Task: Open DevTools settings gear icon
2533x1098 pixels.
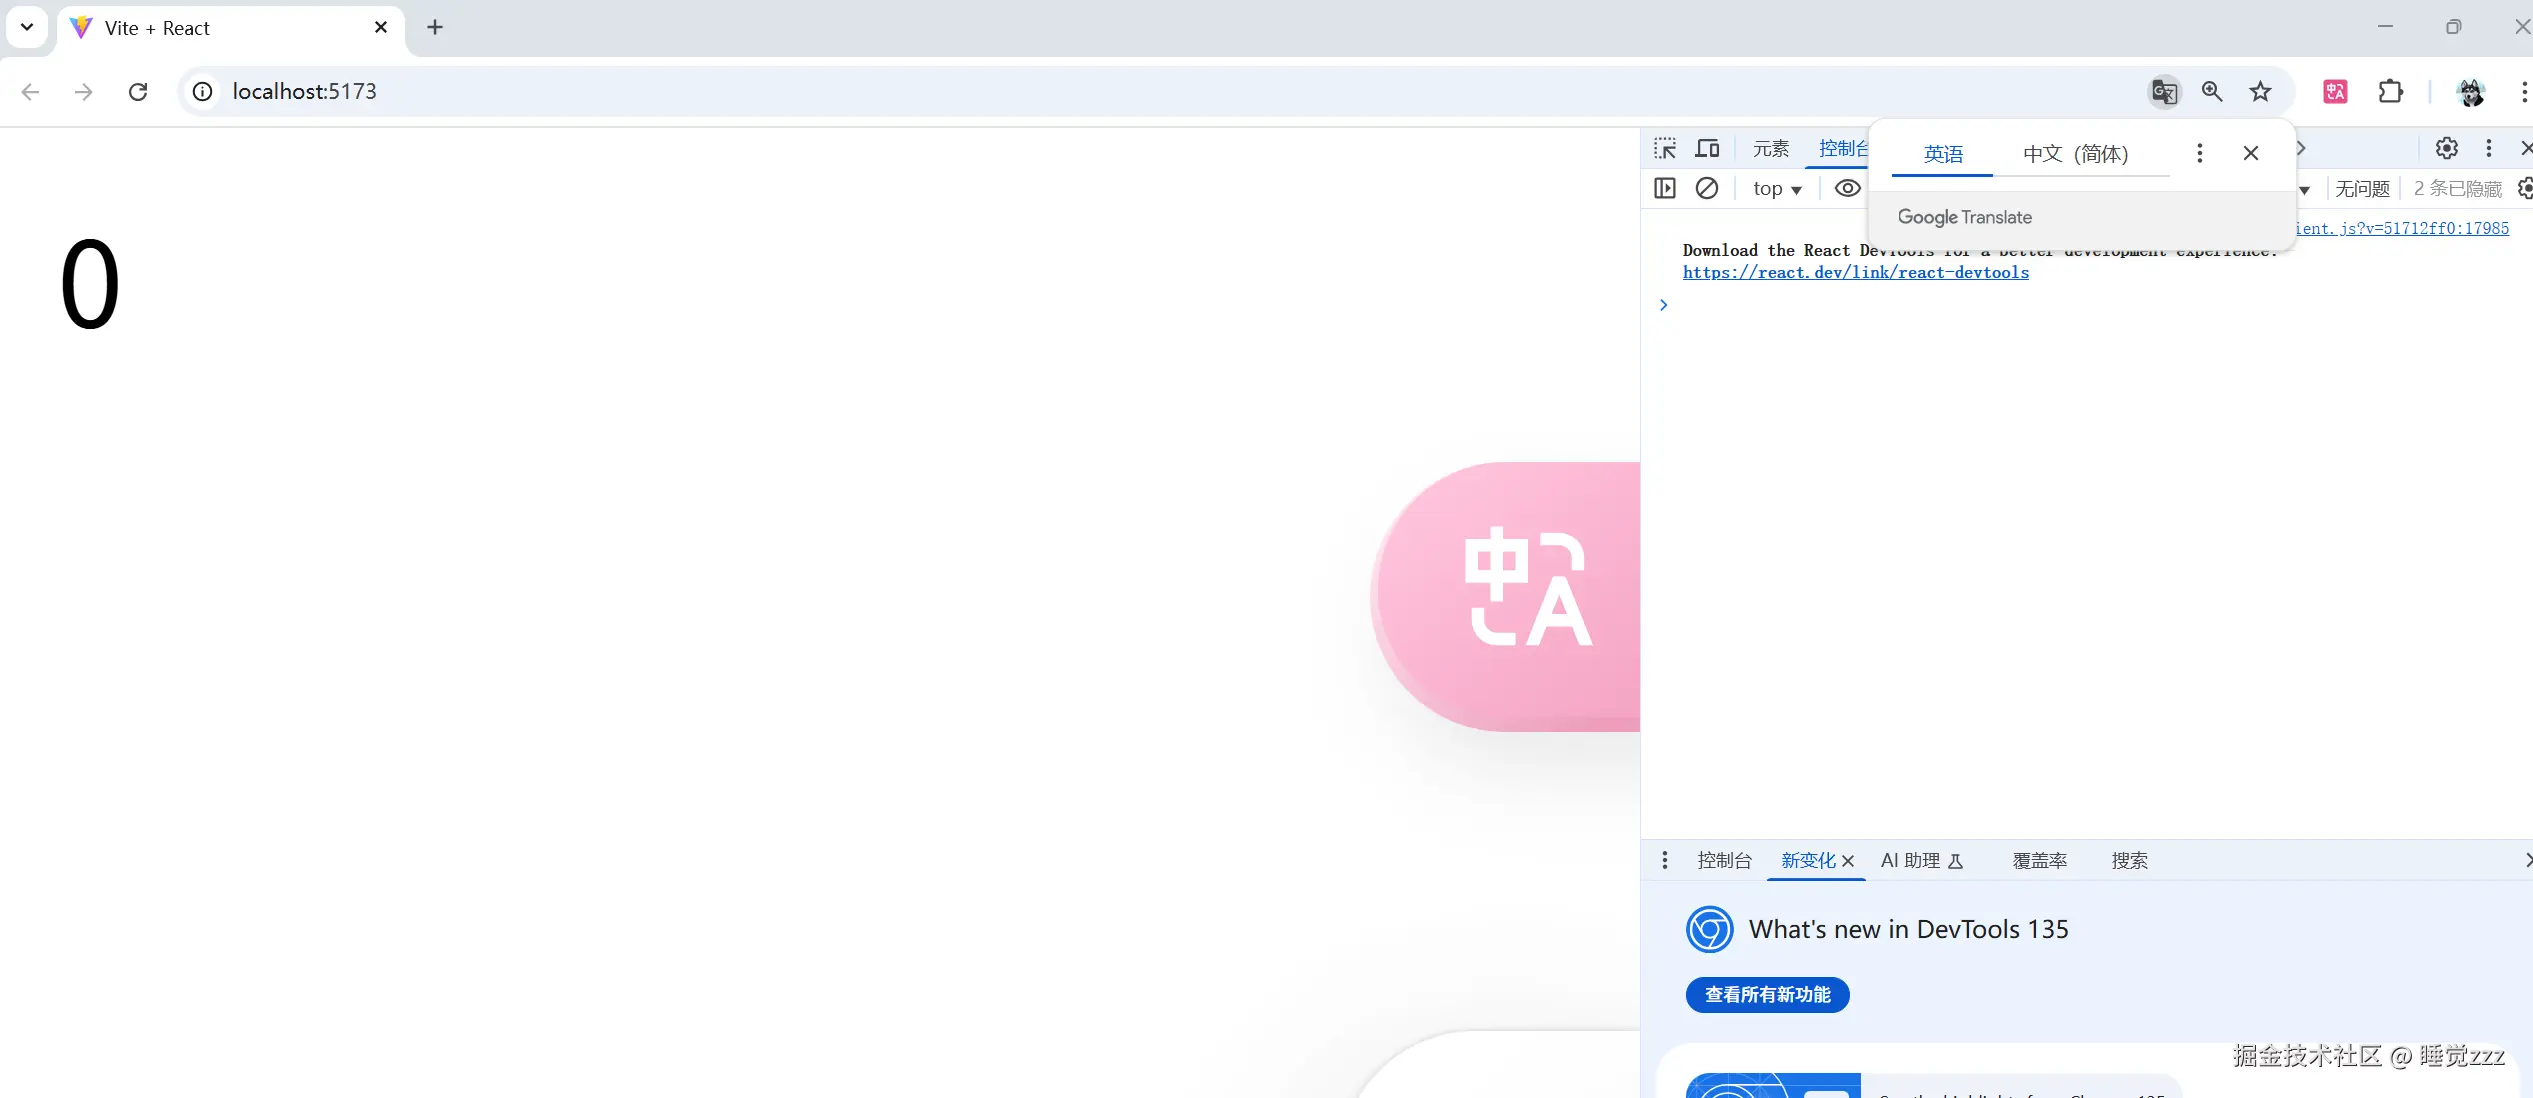Action: pyautogui.click(x=2446, y=149)
